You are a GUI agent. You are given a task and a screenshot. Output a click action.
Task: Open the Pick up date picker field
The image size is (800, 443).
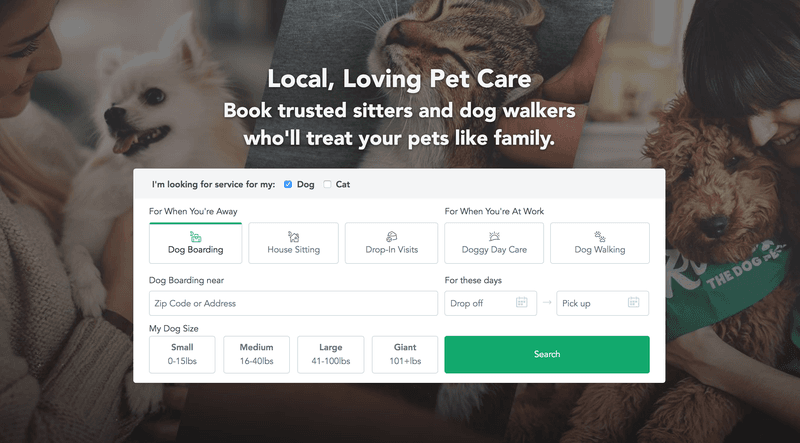[x=603, y=303]
